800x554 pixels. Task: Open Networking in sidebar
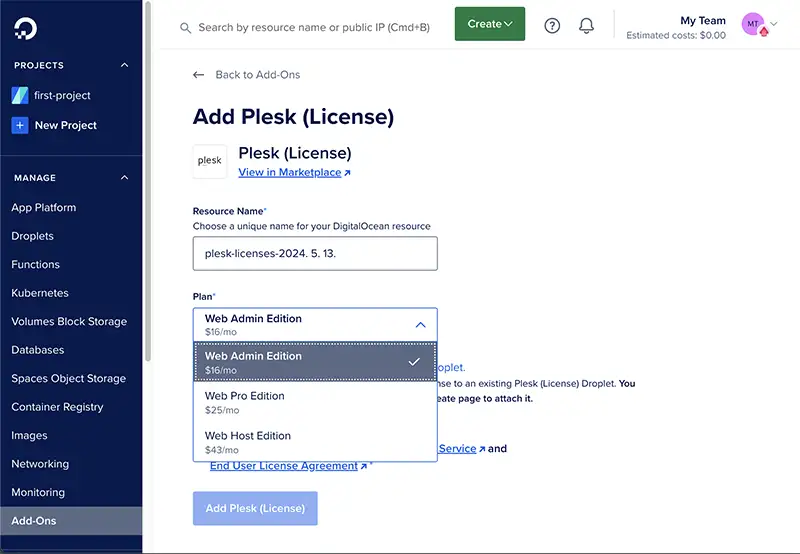(40, 464)
